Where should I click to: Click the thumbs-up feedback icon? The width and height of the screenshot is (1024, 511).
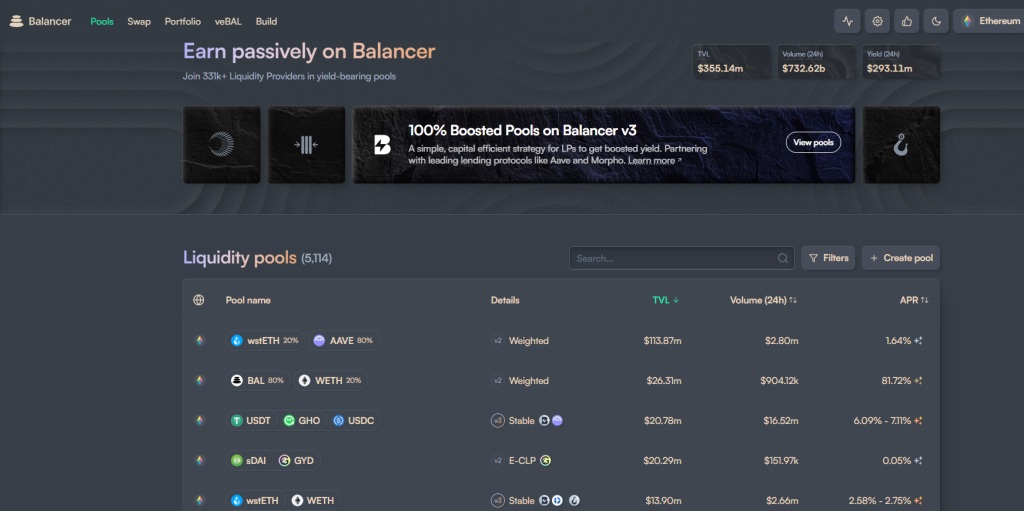coord(907,21)
